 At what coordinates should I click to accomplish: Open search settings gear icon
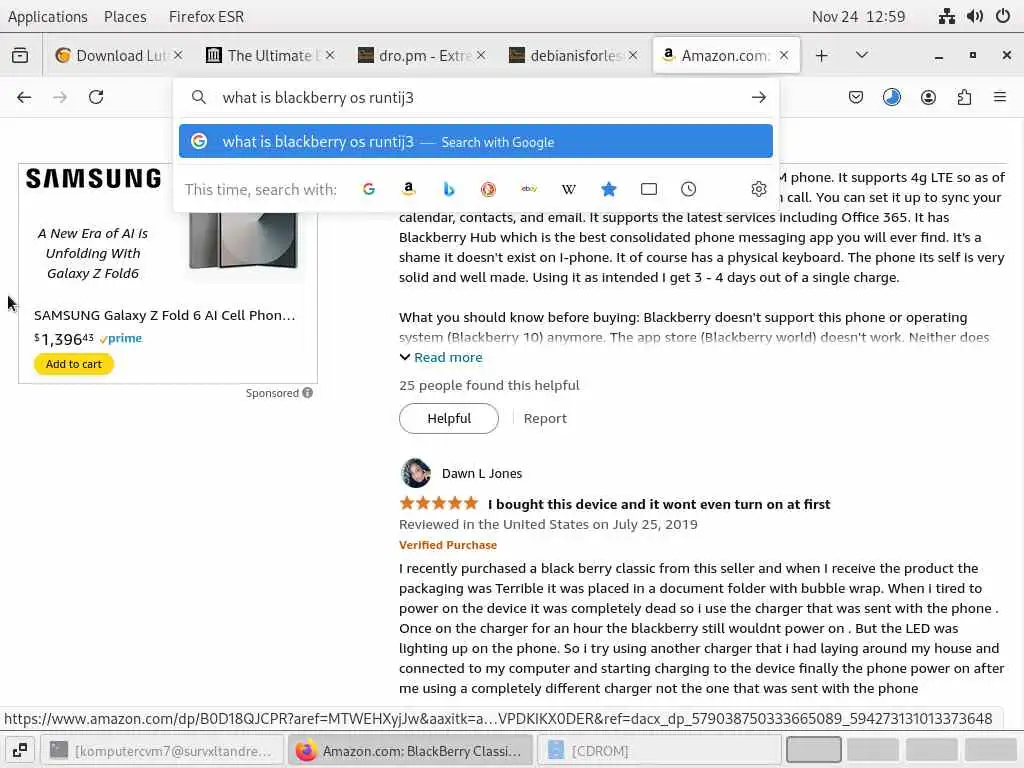tap(758, 189)
